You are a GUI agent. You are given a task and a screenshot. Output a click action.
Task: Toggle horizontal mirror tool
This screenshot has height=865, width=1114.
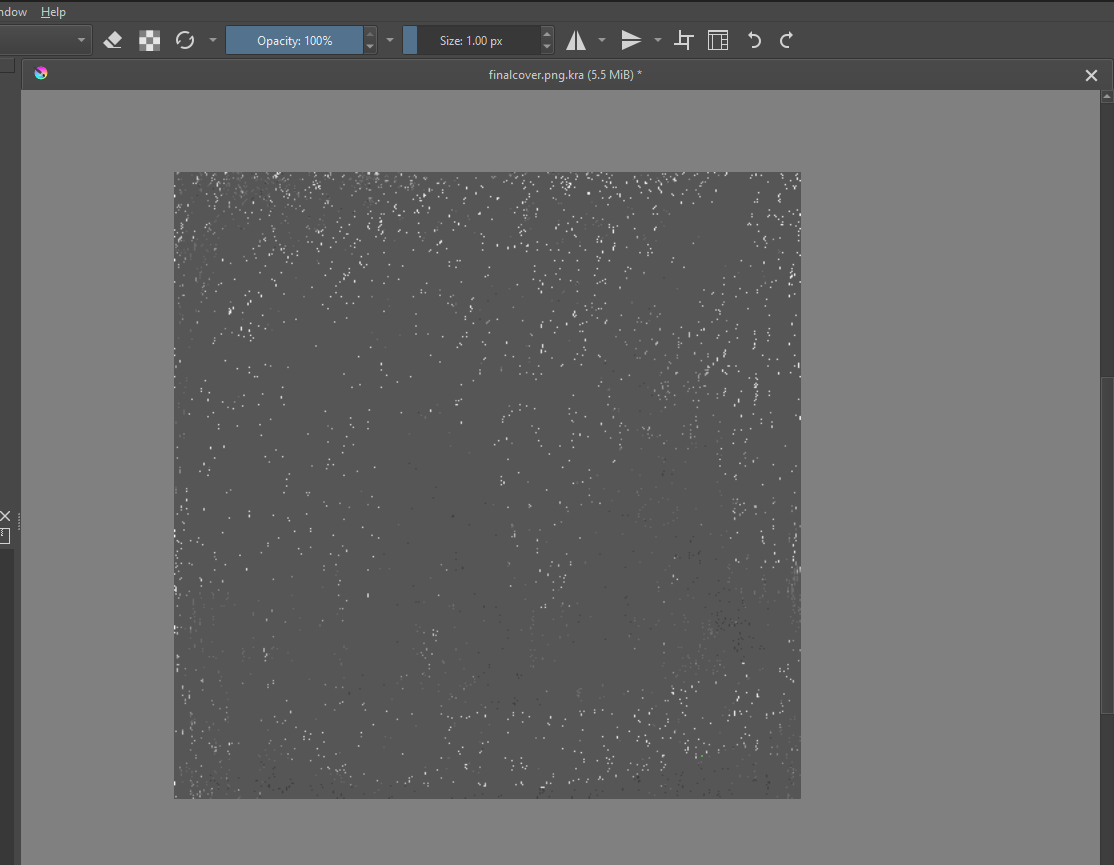576,40
